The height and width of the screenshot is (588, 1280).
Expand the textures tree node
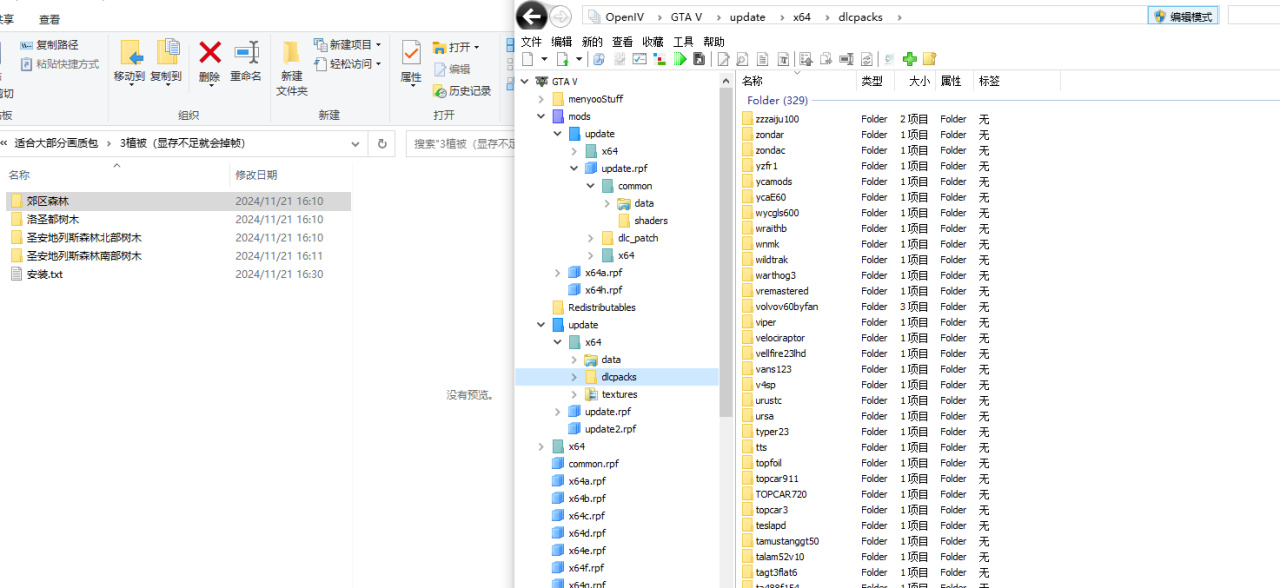(x=574, y=394)
